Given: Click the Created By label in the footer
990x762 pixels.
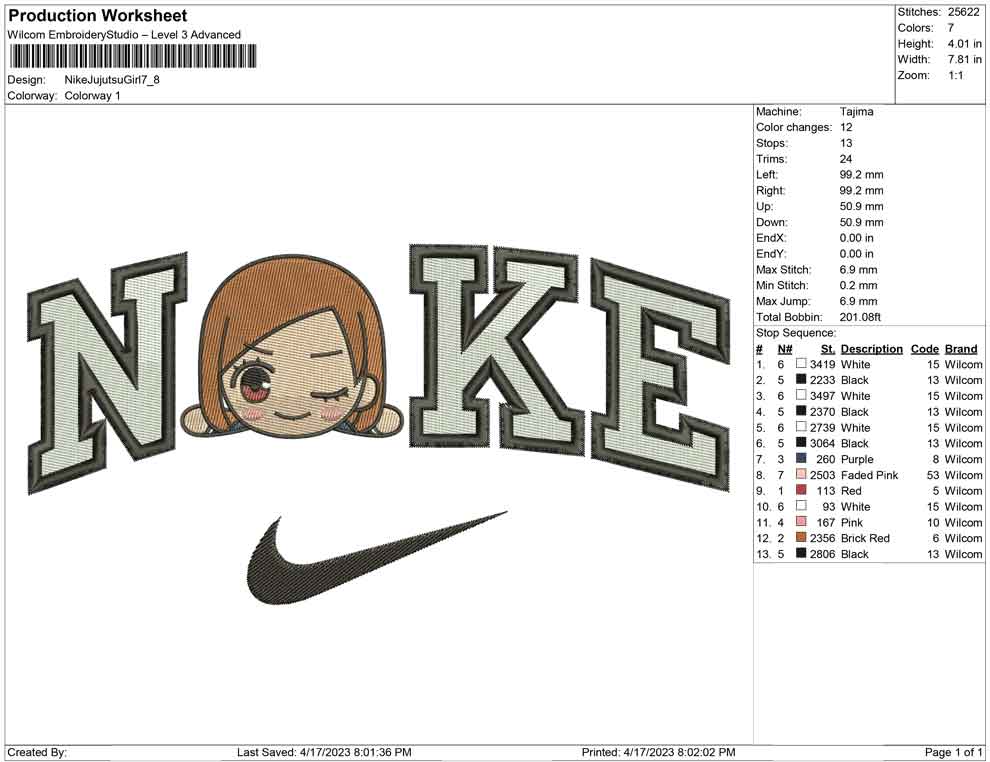Looking at the screenshot, I should pyautogui.click(x=37, y=753).
